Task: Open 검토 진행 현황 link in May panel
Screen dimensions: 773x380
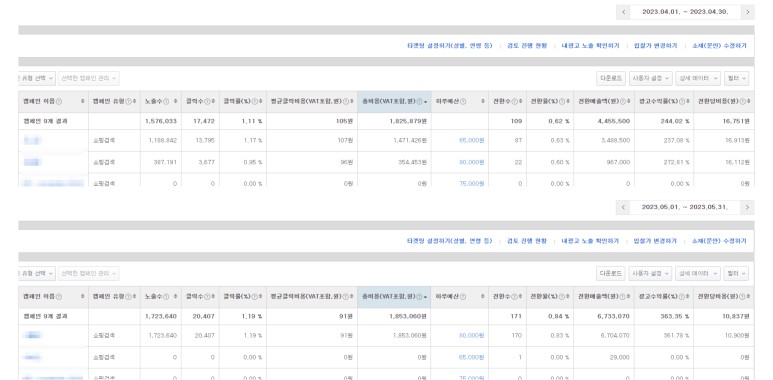Action: [x=527, y=241]
